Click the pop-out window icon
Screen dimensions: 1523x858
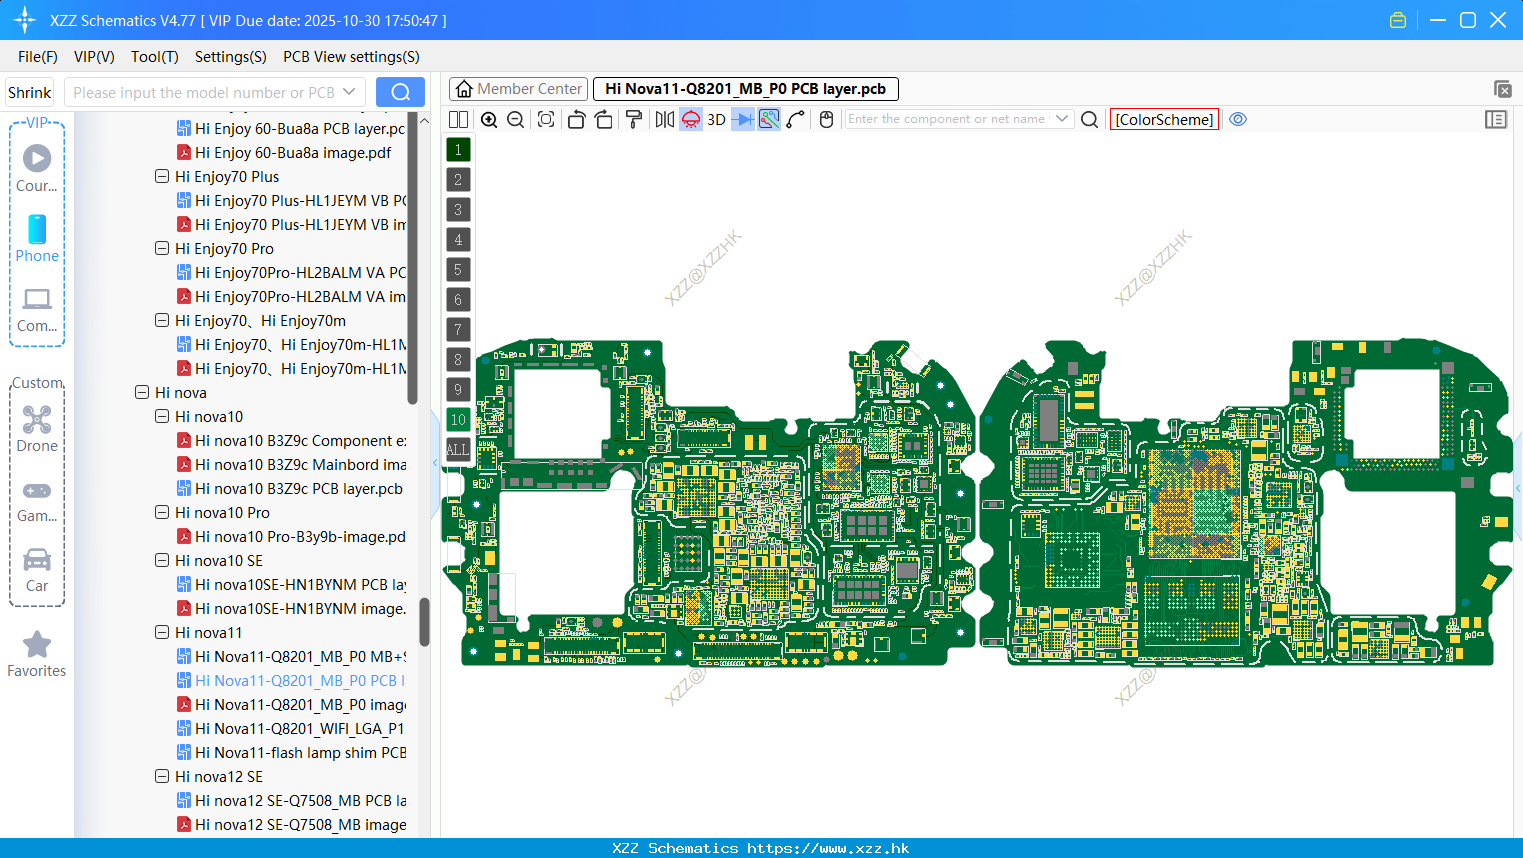1502,89
